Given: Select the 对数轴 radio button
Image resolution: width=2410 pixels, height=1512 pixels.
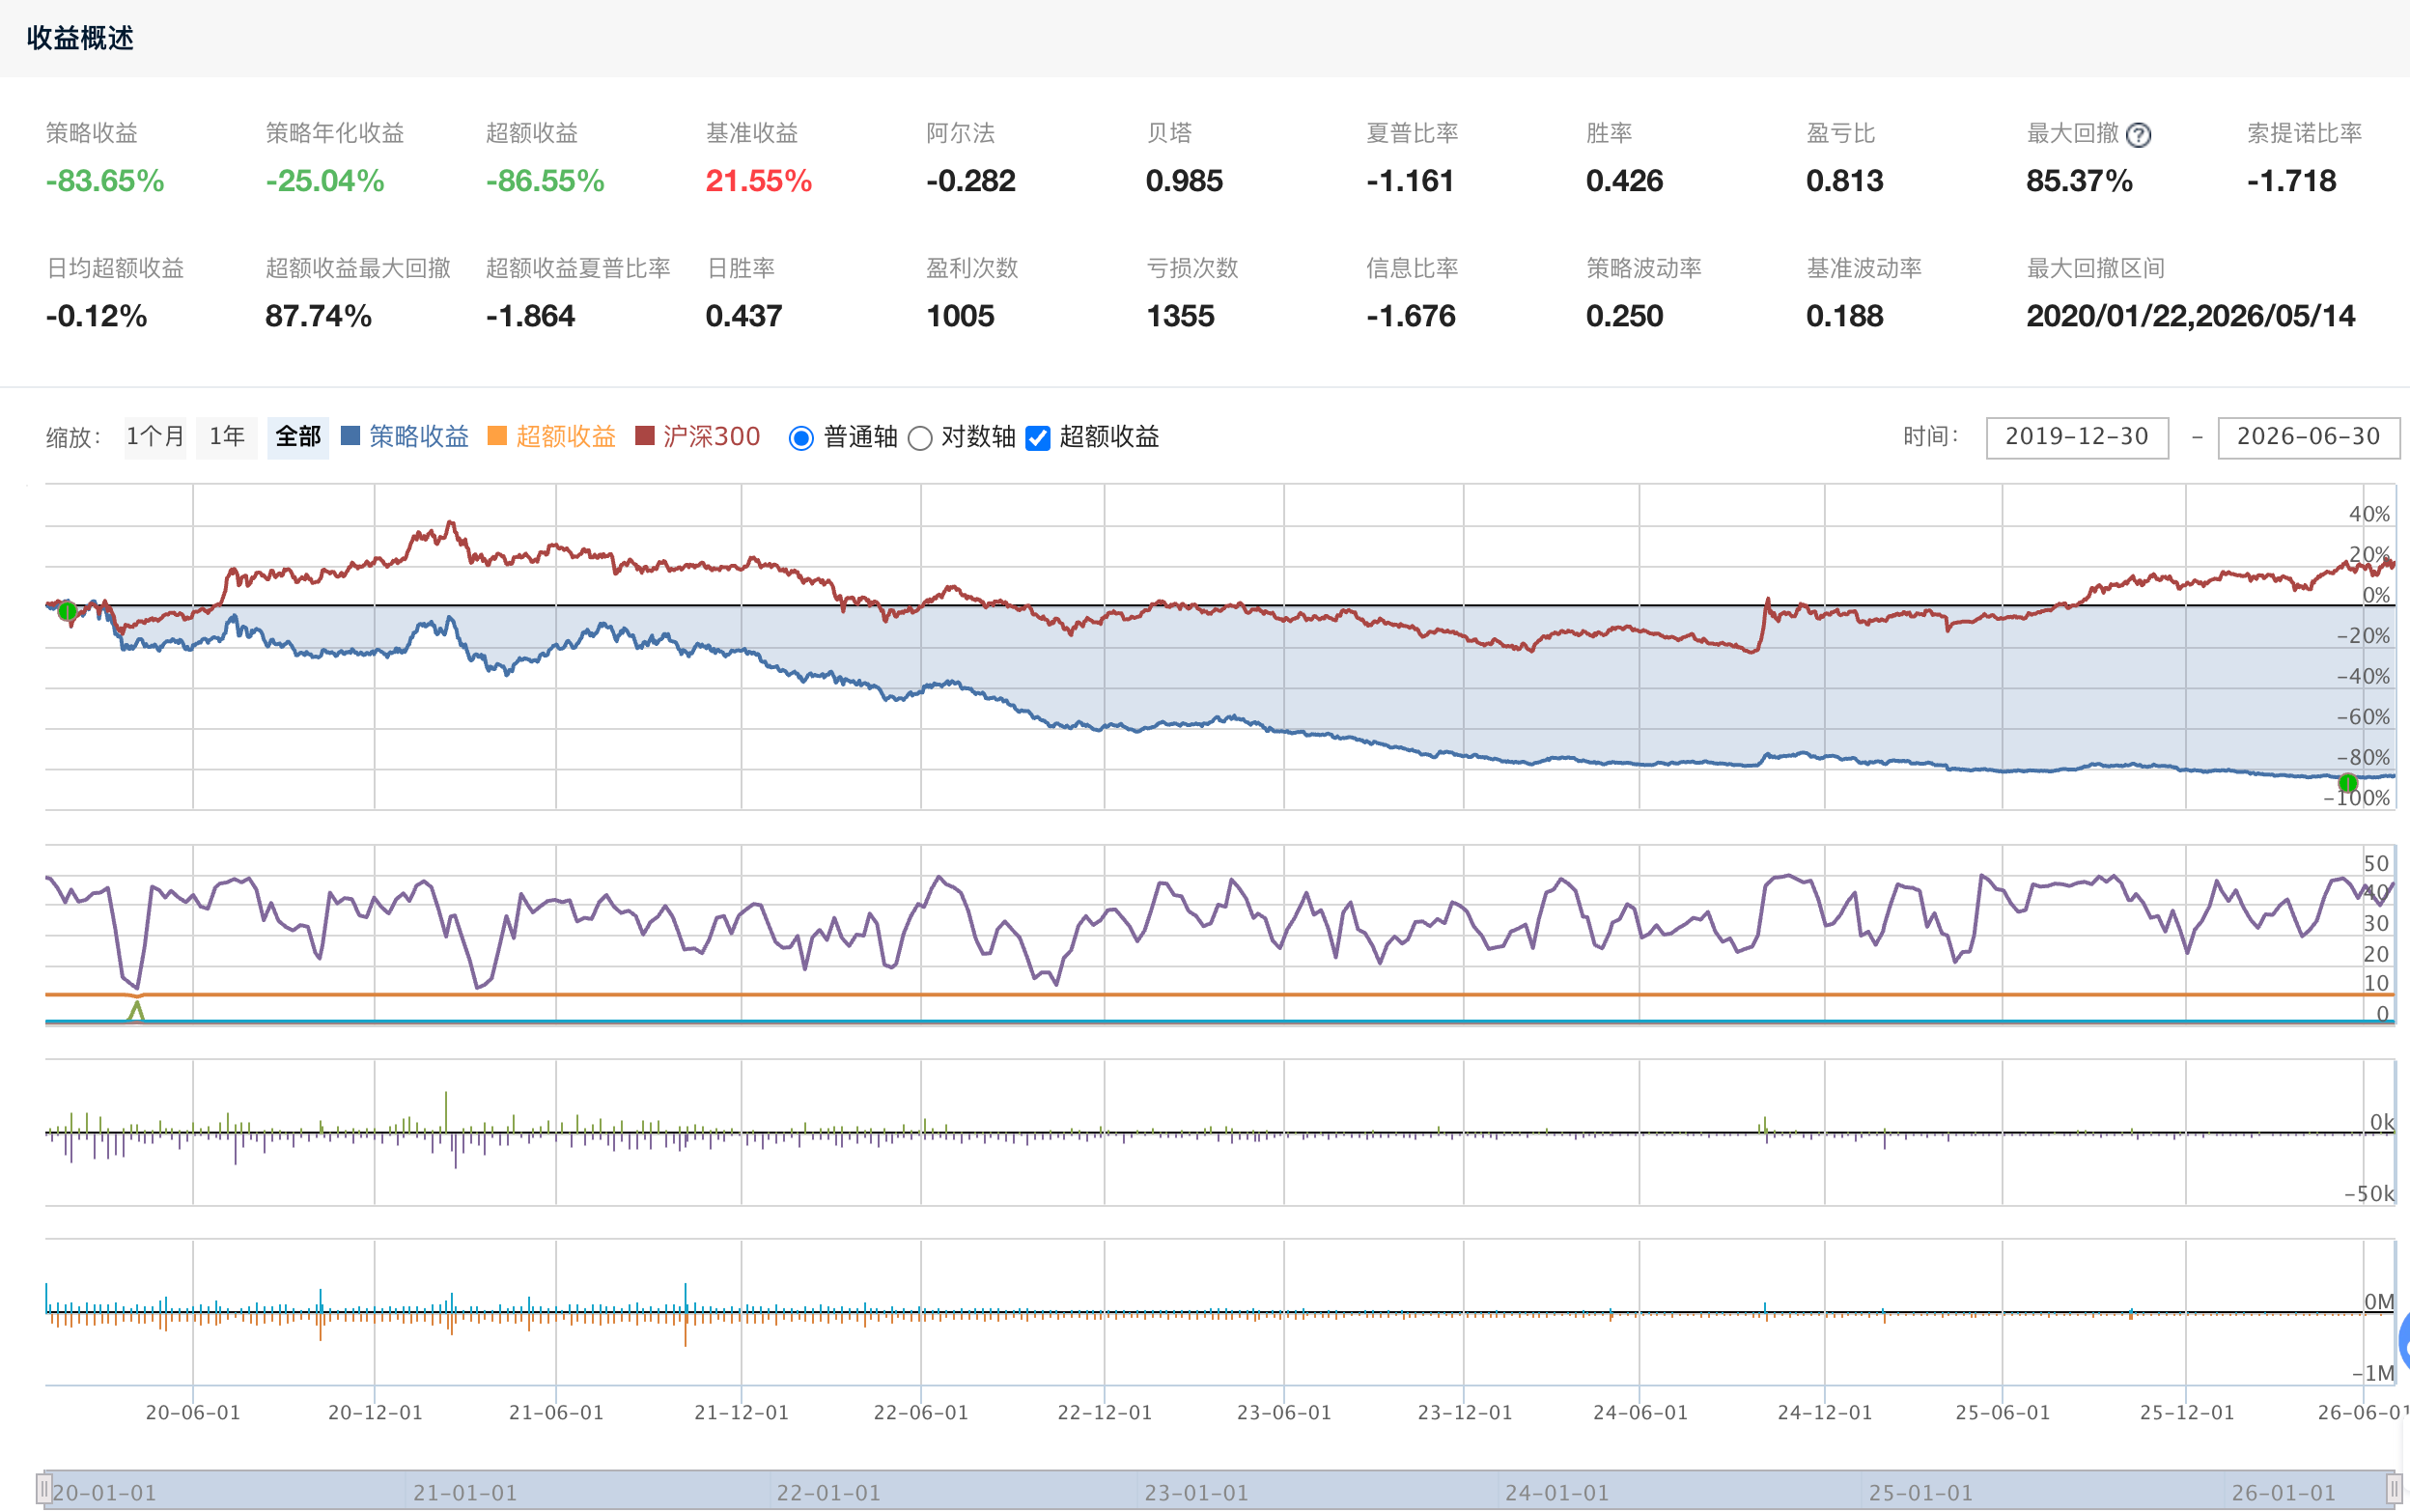Looking at the screenshot, I should (x=920, y=438).
